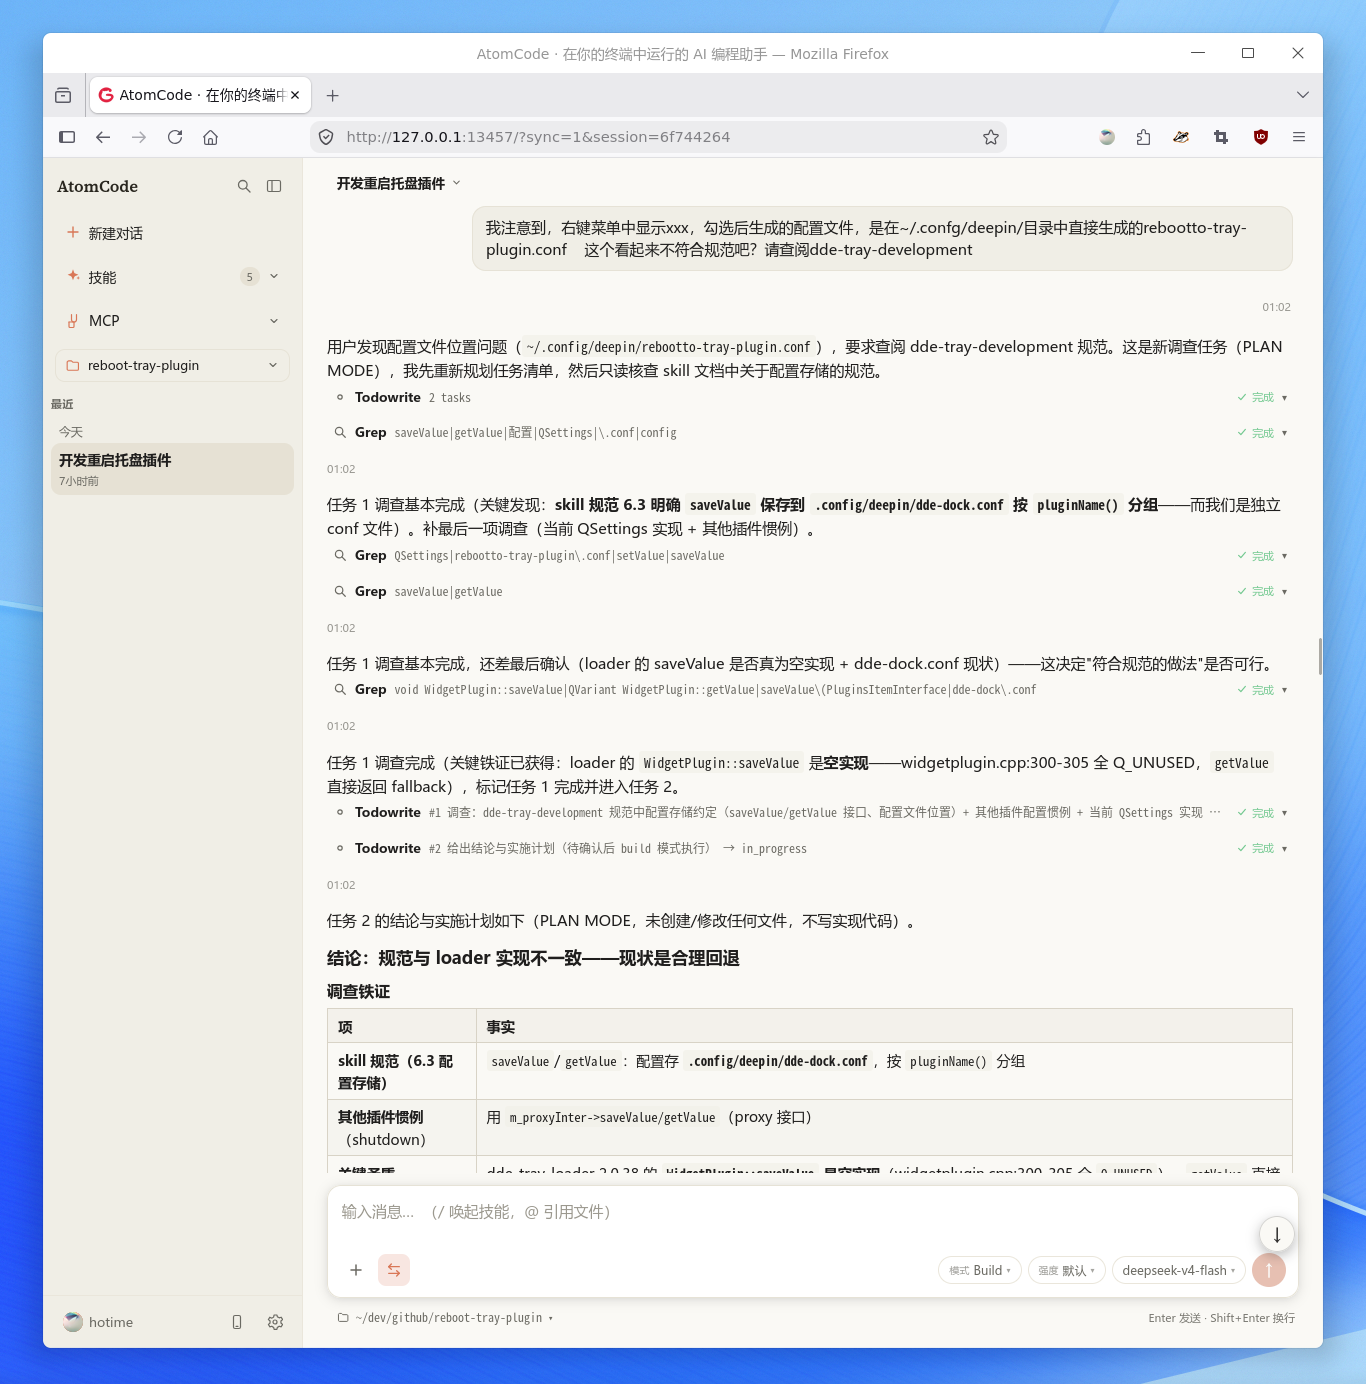Open settings gear next to hotime
This screenshot has height=1384, width=1366.
275,1322
